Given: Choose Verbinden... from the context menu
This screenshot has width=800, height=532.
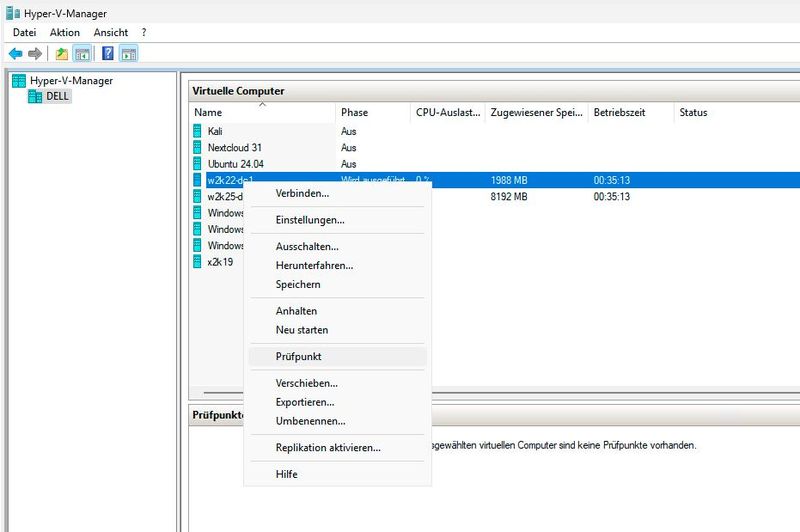Looking at the screenshot, I should point(337,193).
